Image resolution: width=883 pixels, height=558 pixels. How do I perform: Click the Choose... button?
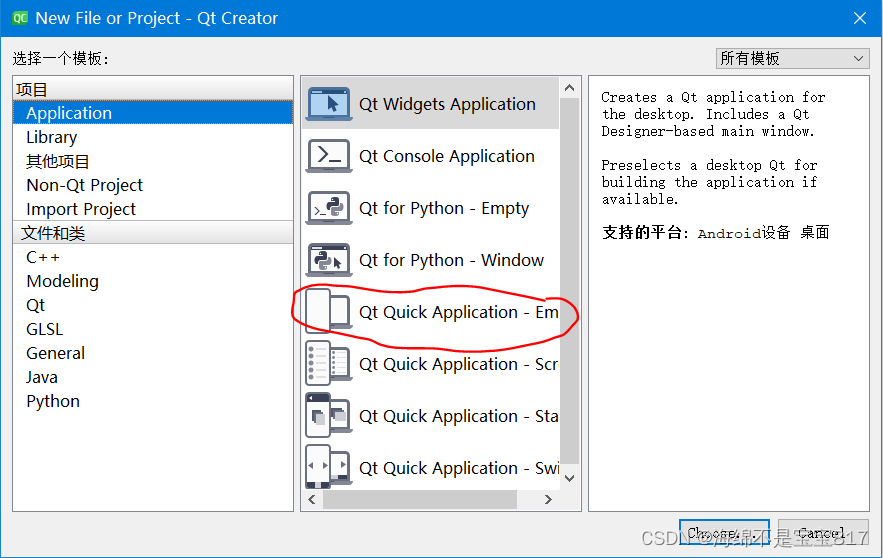click(724, 533)
